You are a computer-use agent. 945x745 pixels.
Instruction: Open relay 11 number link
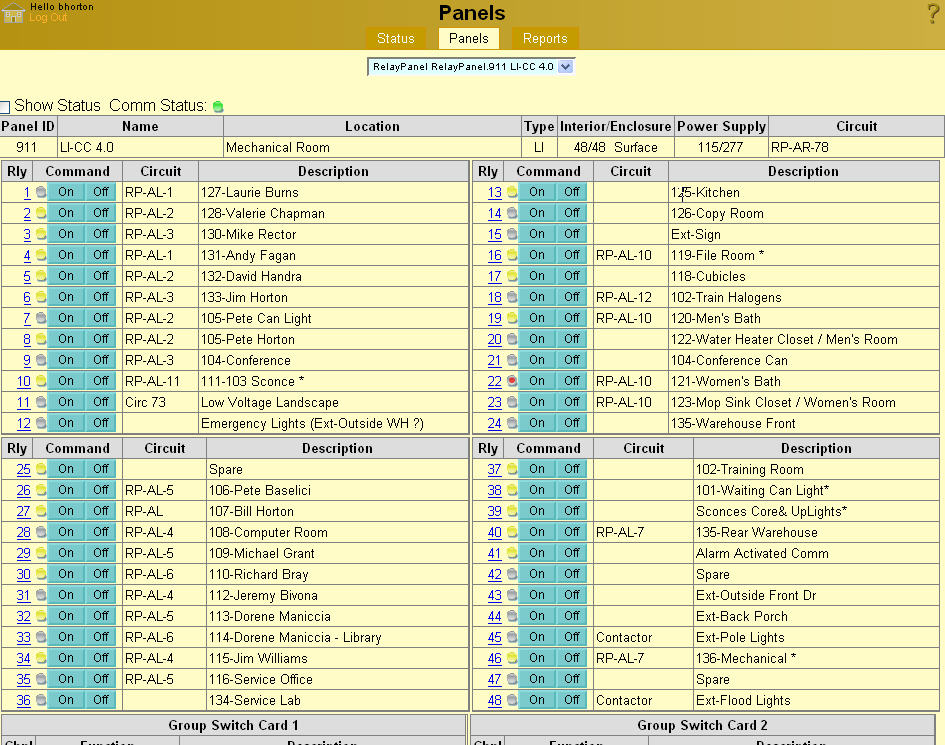click(x=23, y=402)
